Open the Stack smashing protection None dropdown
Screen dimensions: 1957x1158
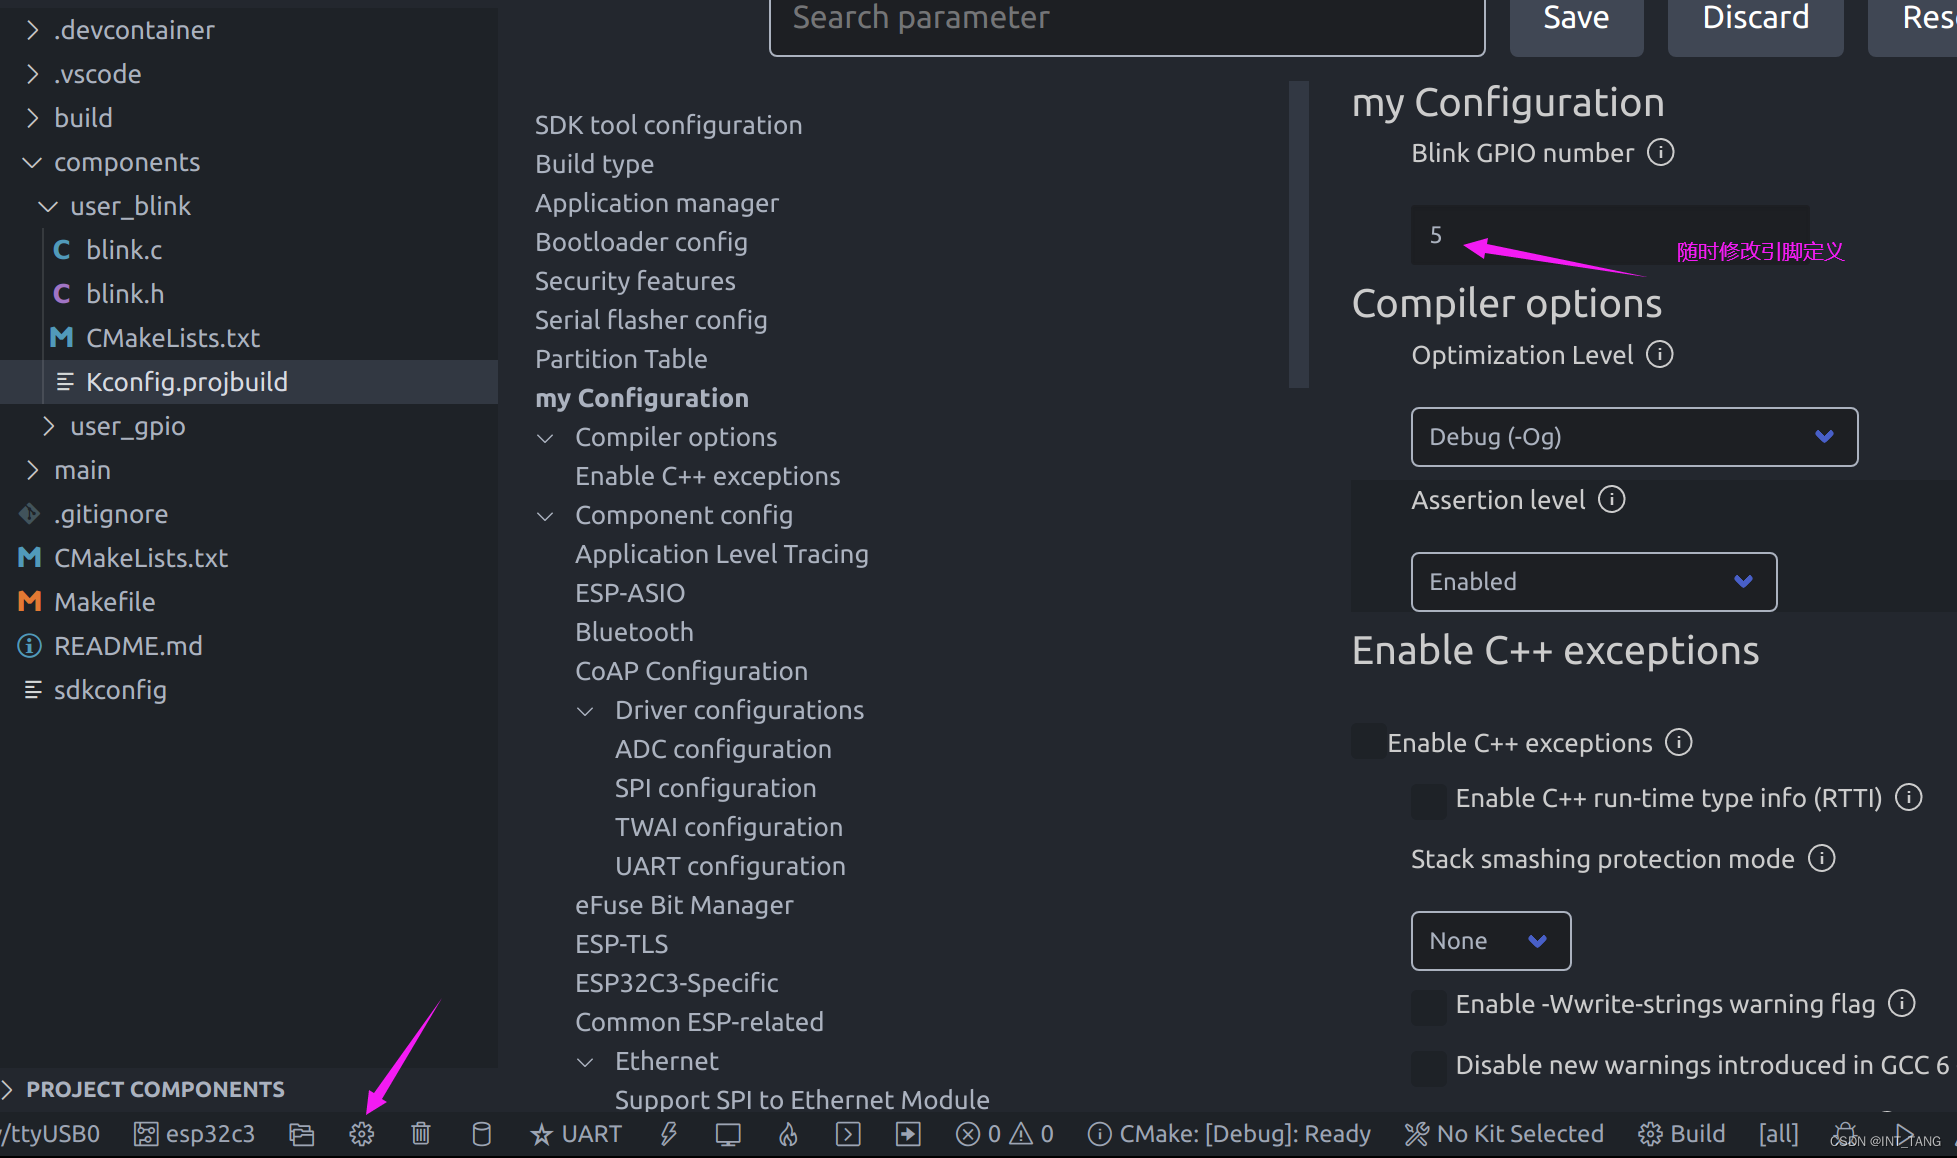tap(1491, 941)
